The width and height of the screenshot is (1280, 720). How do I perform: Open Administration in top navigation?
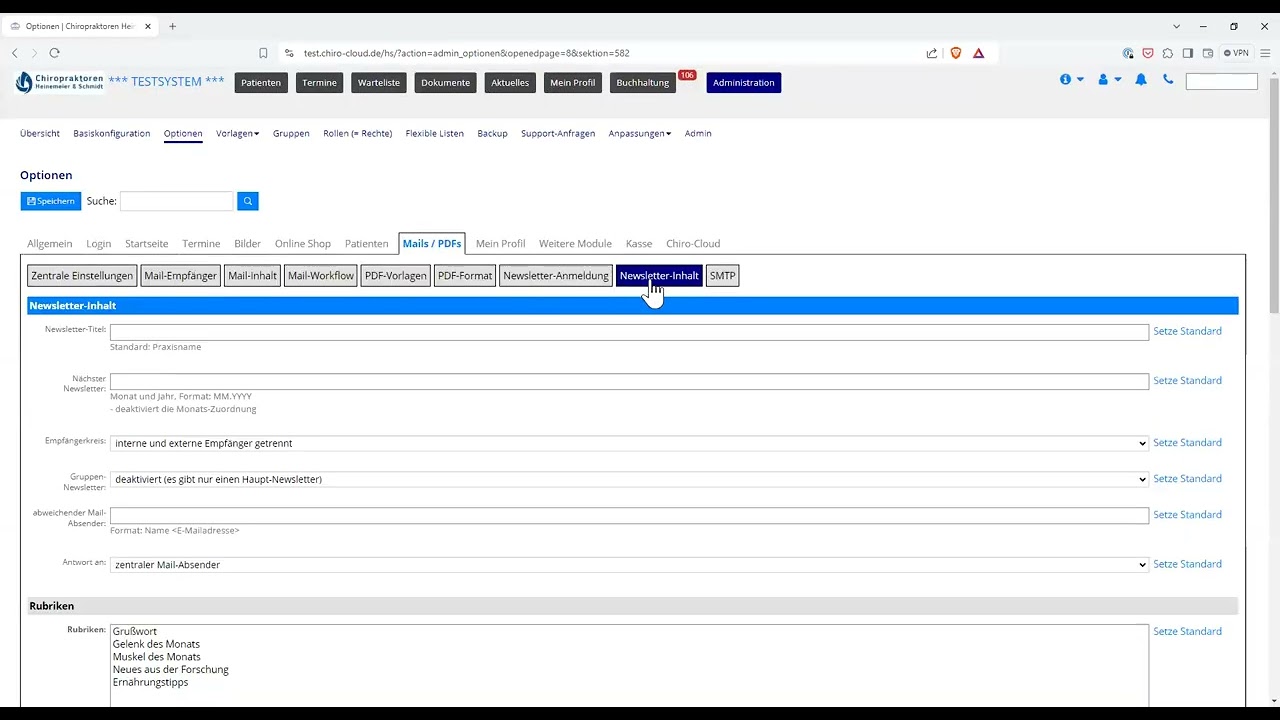[744, 83]
